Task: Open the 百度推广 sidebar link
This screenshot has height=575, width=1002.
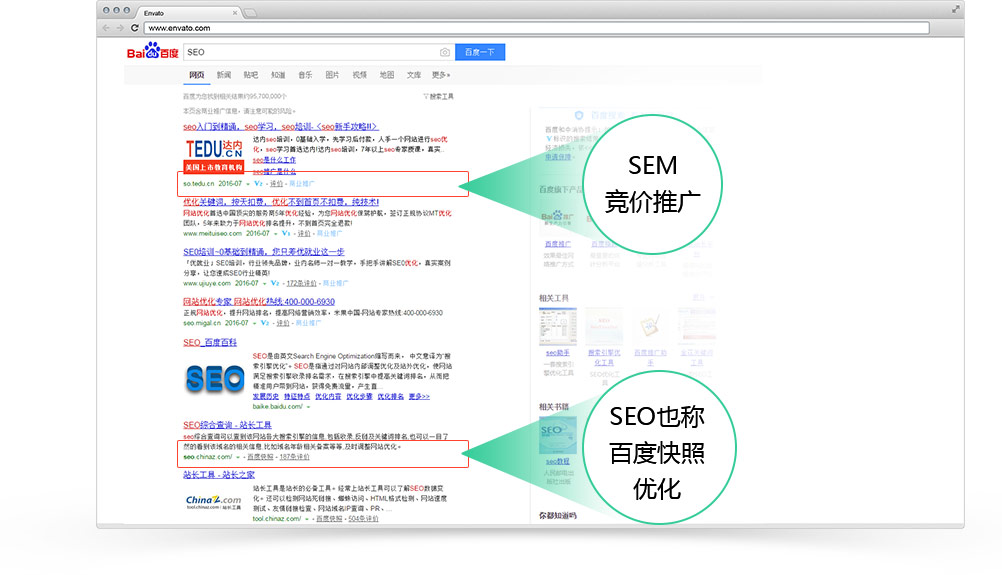Action: click(x=558, y=244)
